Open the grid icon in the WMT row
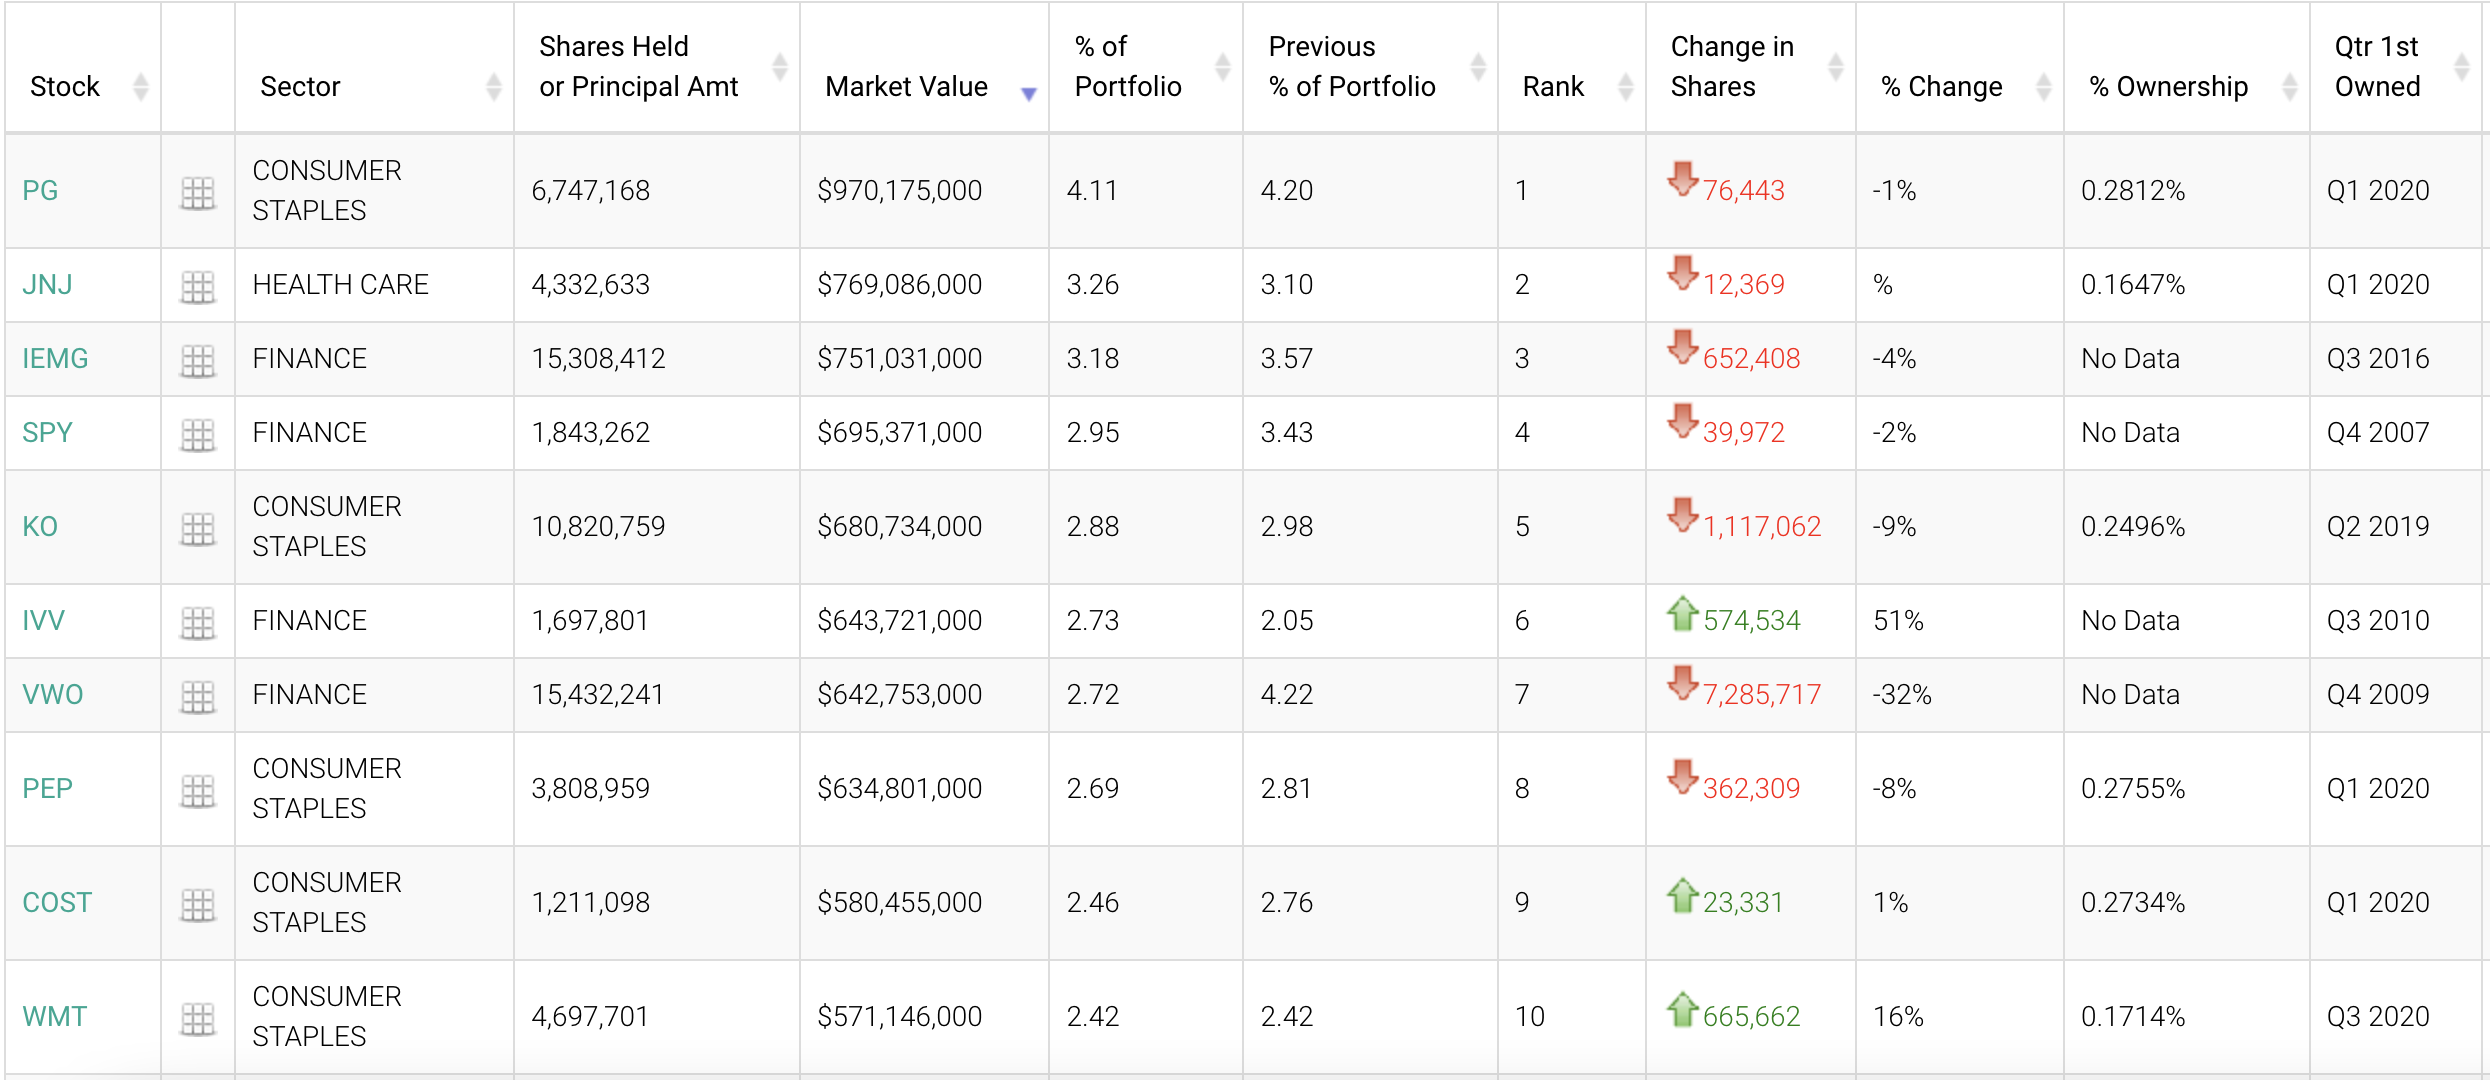Image resolution: width=2490 pixels, height=1080 pixels. point(198,1019)
